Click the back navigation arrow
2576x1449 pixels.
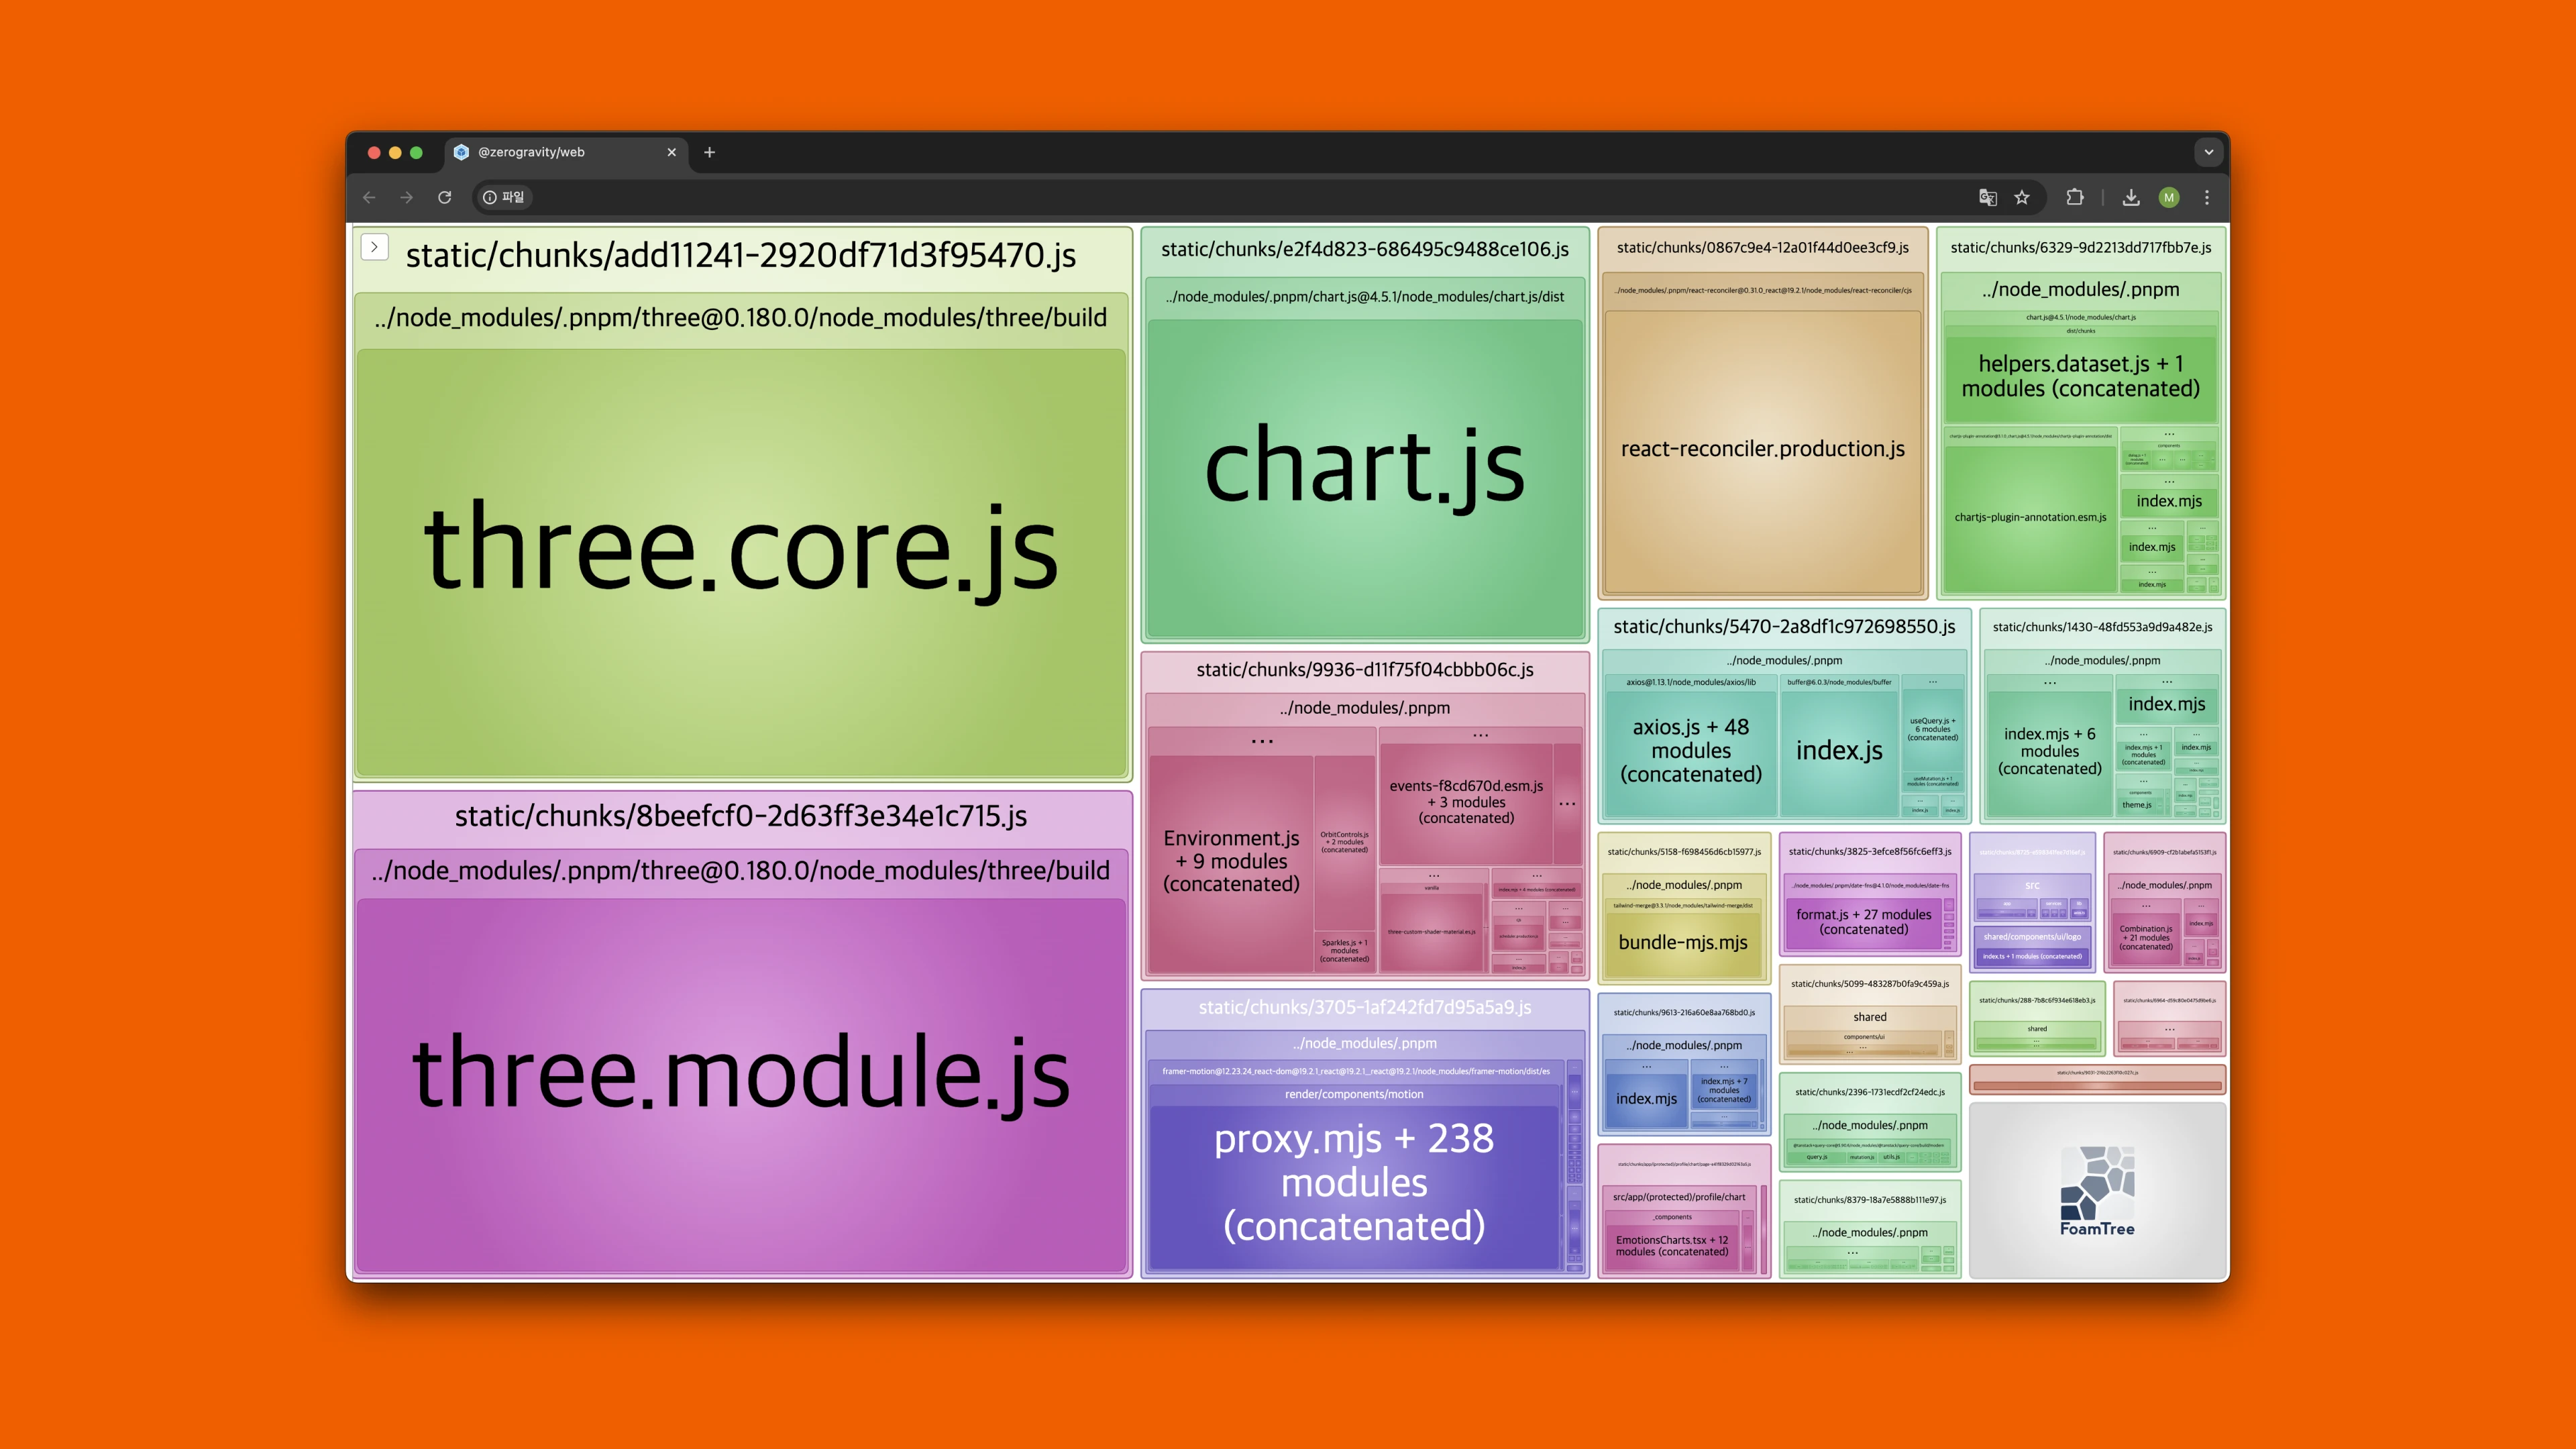[x=369, y=197]
